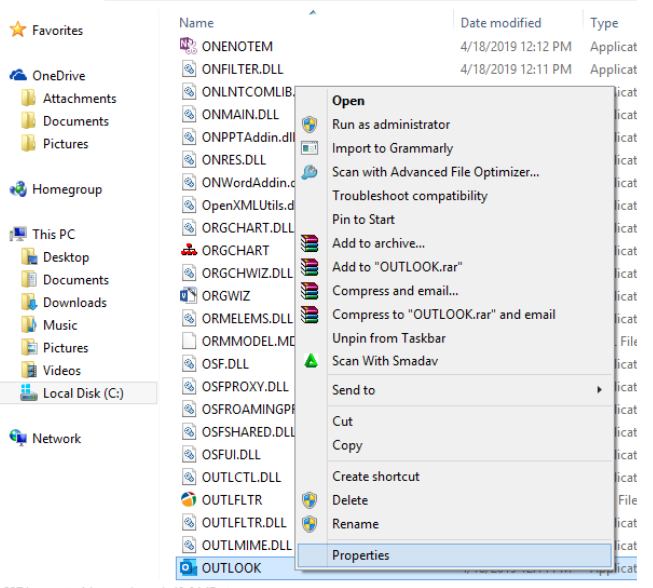Click the OUTLOOK application icon

pyautogui.click(x=188, y=568)
